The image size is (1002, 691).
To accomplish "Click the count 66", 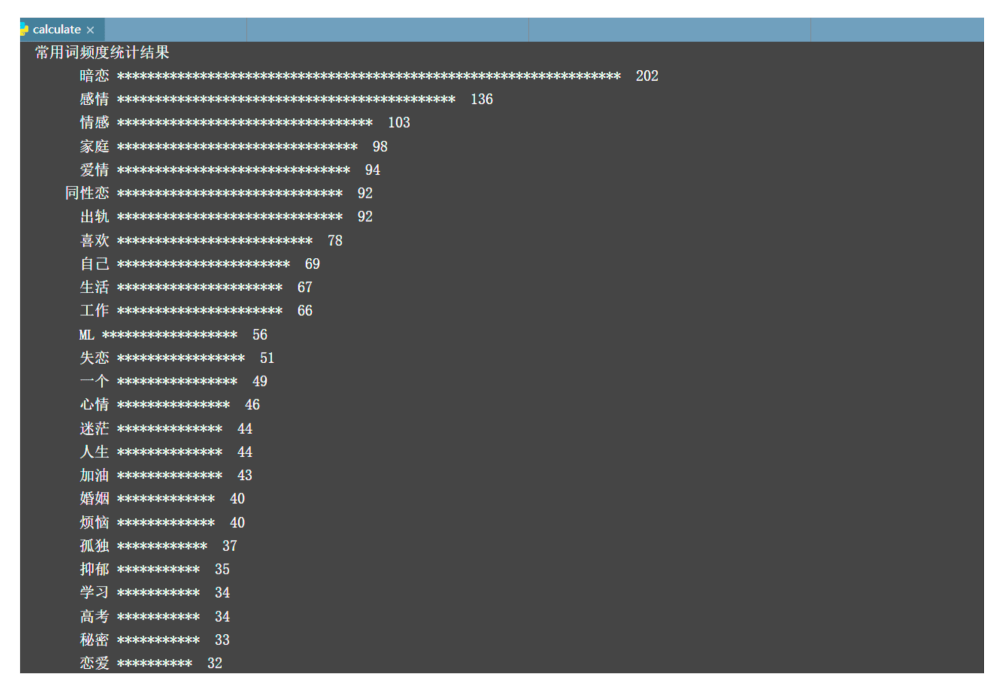I will (x=305, y=311).
